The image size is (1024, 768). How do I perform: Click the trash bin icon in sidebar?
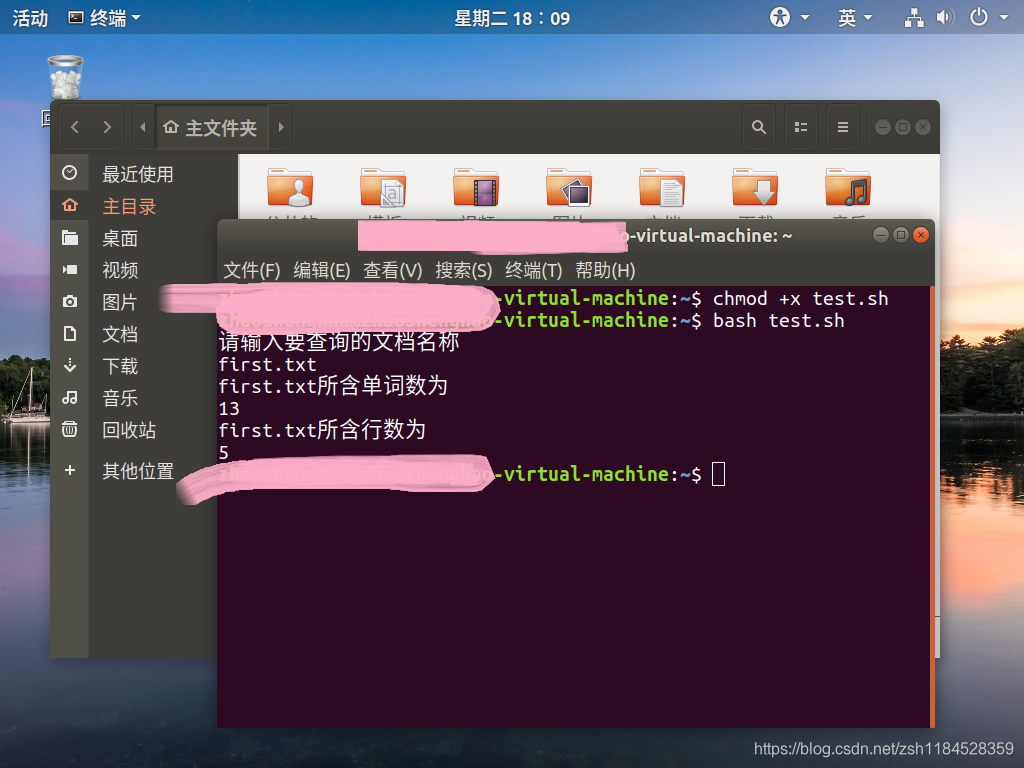[70, 429]
